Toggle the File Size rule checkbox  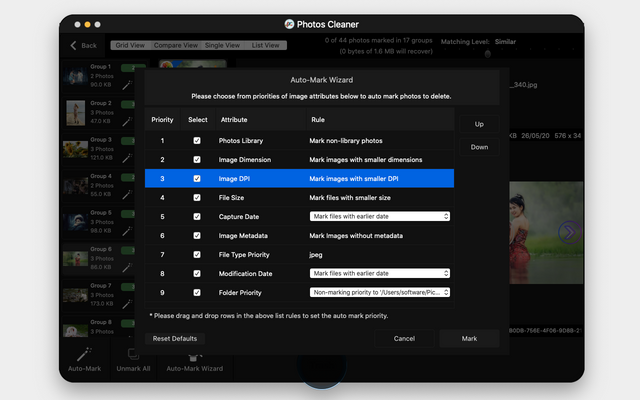click(197, 198)
